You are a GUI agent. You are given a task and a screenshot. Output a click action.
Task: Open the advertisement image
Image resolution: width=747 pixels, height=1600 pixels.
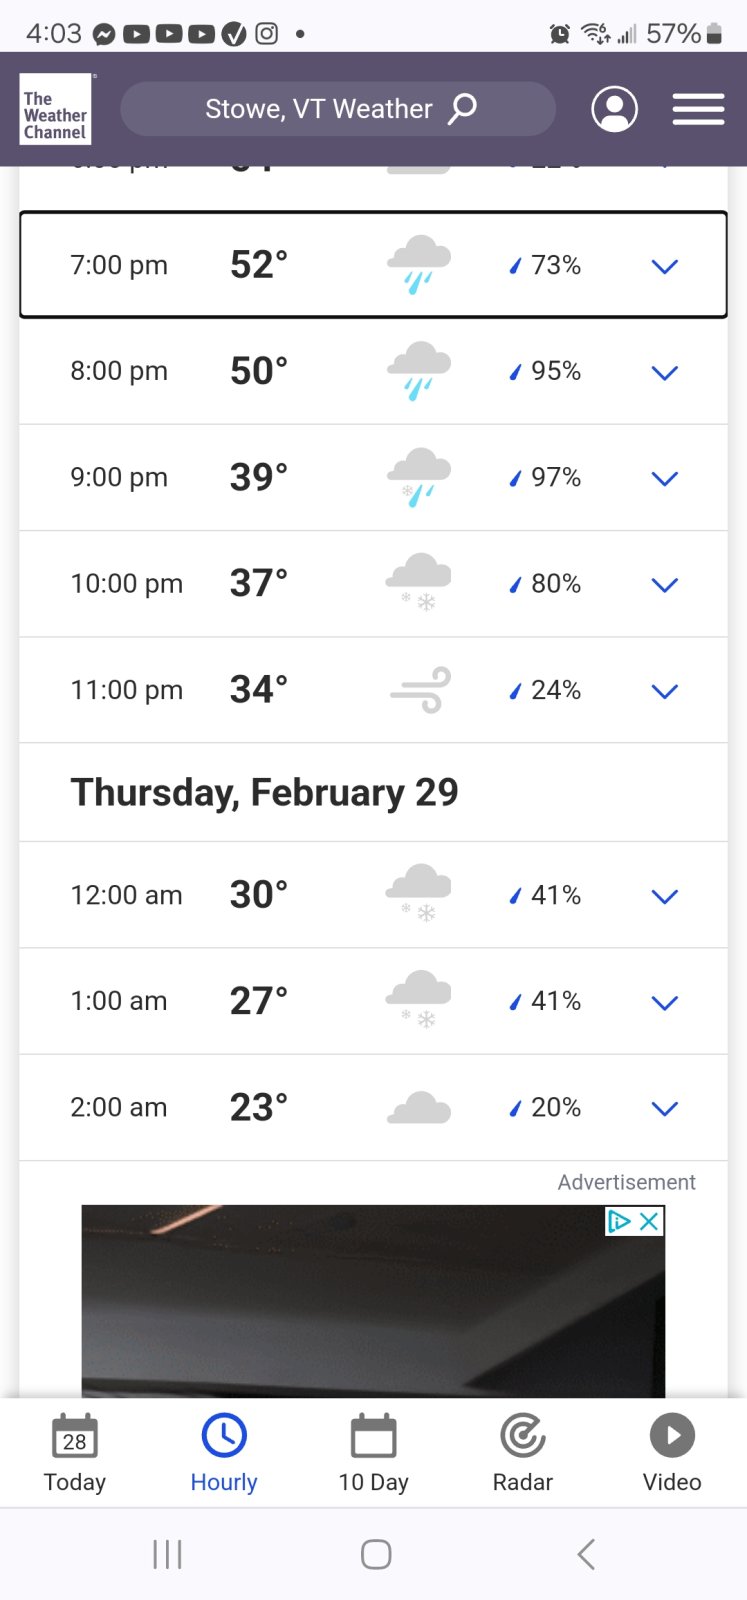pos(373,1301)
